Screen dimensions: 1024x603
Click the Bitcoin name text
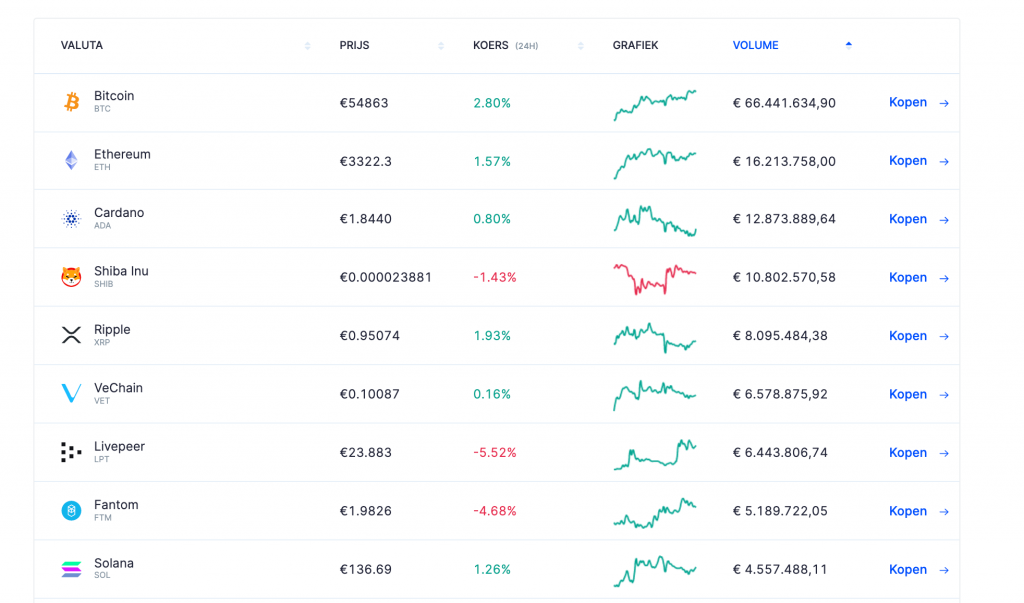114,95
